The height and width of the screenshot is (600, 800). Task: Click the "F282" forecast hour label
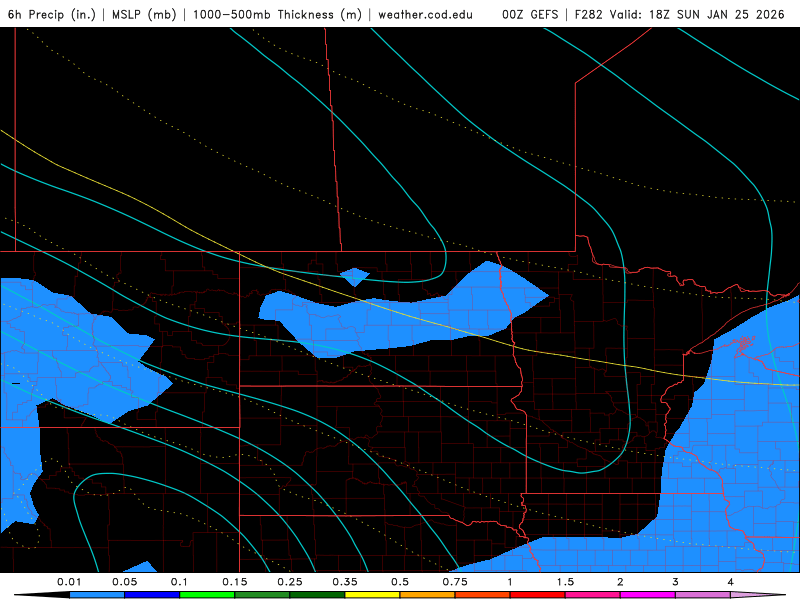coord(589,14)
